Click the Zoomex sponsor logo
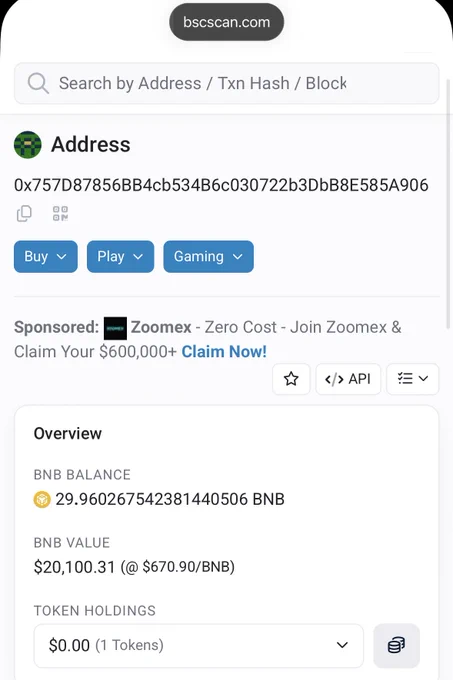The image size is (453, 680). pos(115,328)
